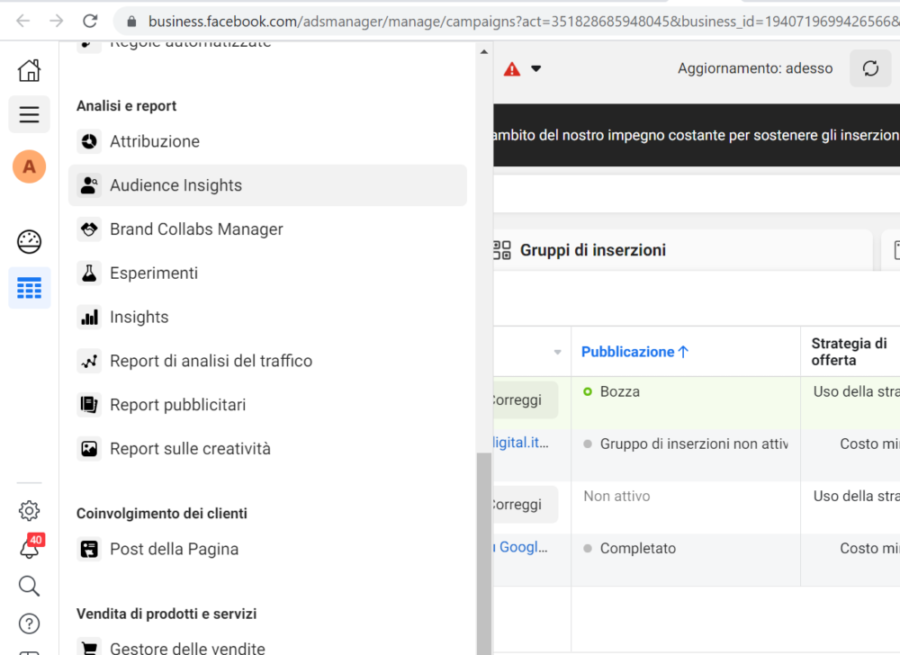
Task: Switch to Gruppi di inserzioni tab
Action: click(x=682, y=250)
